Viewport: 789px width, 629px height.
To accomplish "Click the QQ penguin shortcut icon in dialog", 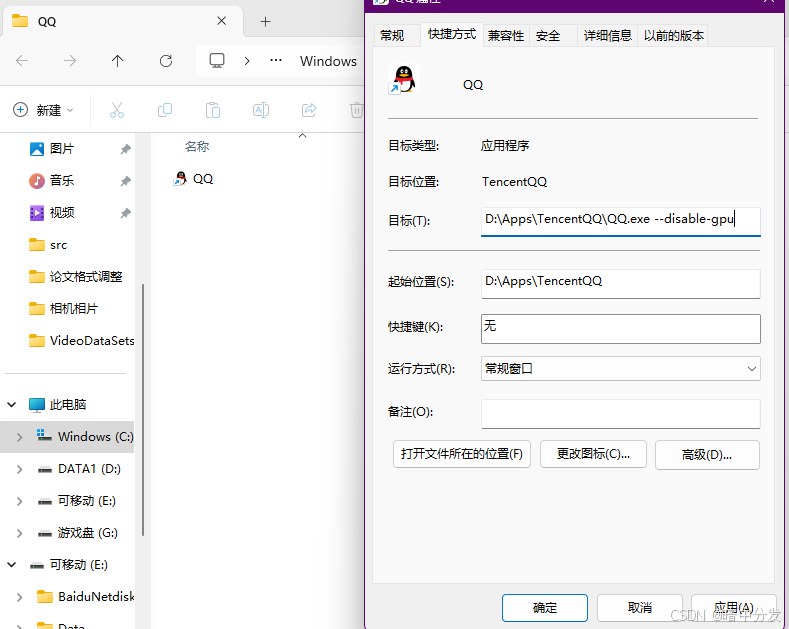I will [404, 80].
